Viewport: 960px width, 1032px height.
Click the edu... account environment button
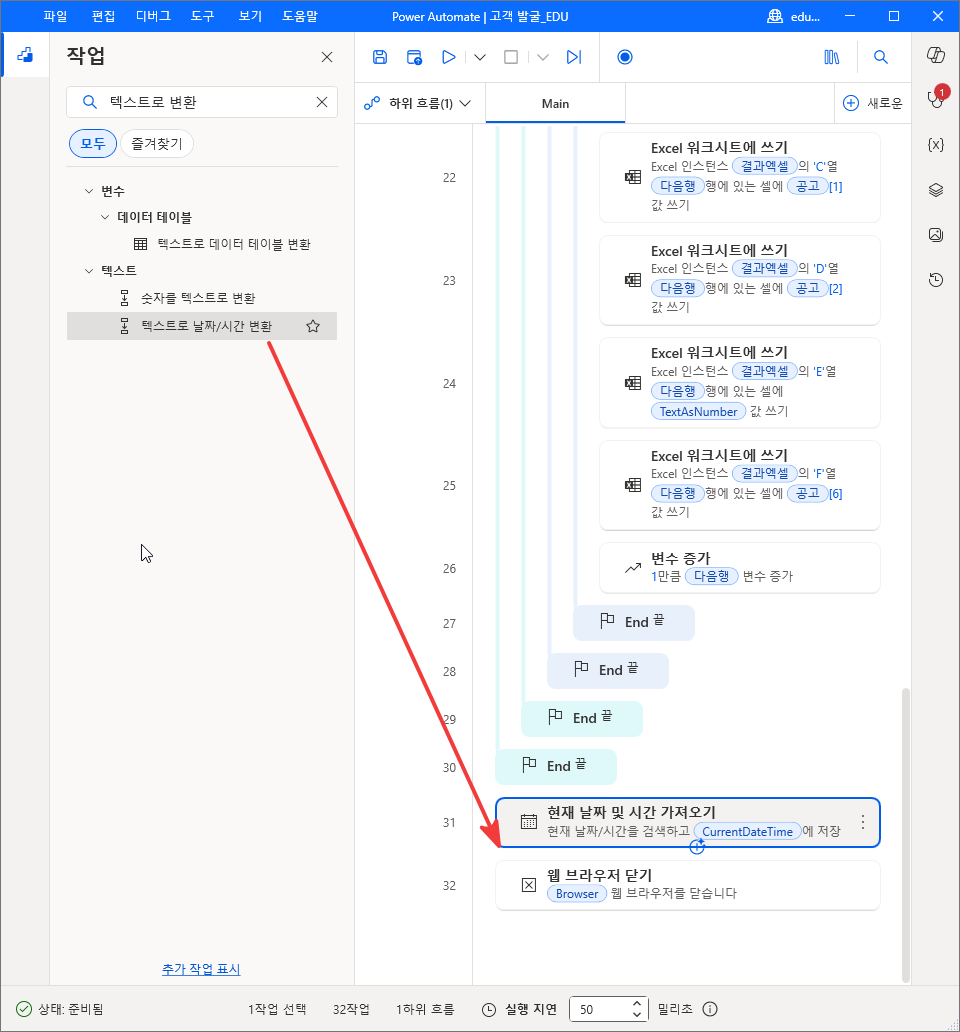794,16
